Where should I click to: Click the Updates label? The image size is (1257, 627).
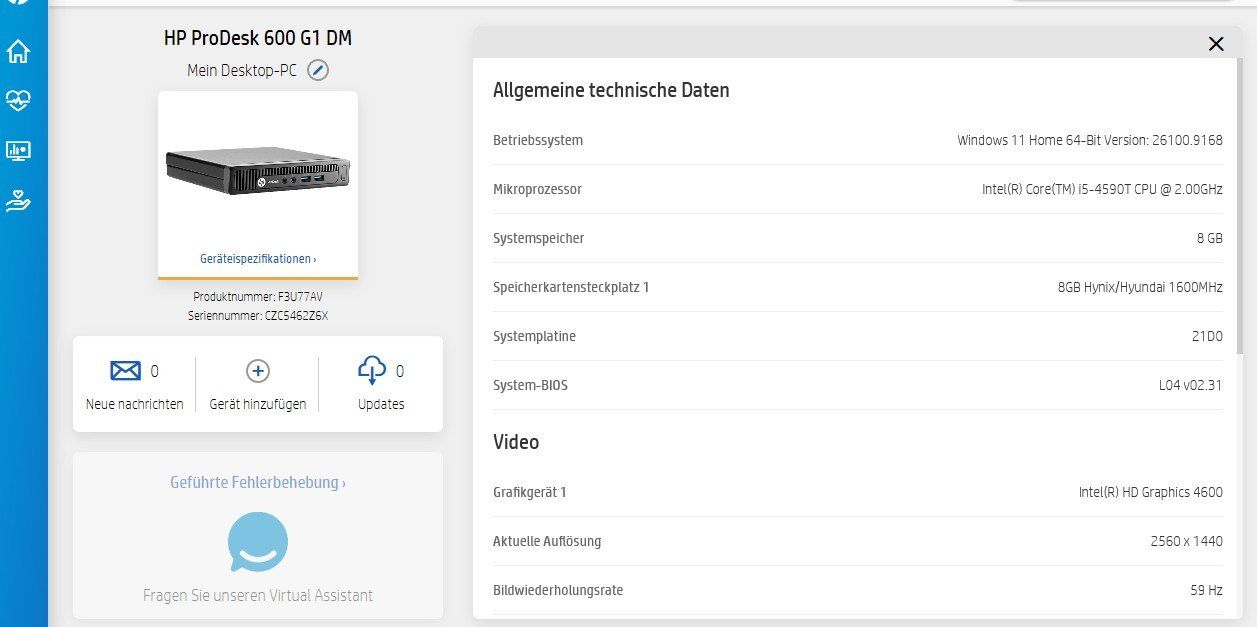(381, 404)
